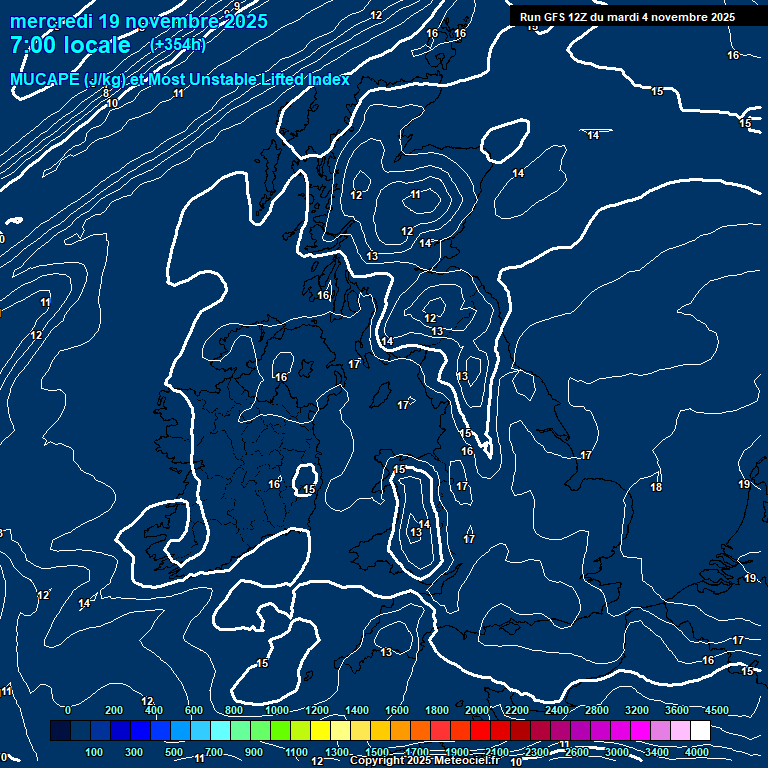768x768 pixels.
Task: Click the legend value '3400'
Action: pyautogui.click(x=657, y=752)
